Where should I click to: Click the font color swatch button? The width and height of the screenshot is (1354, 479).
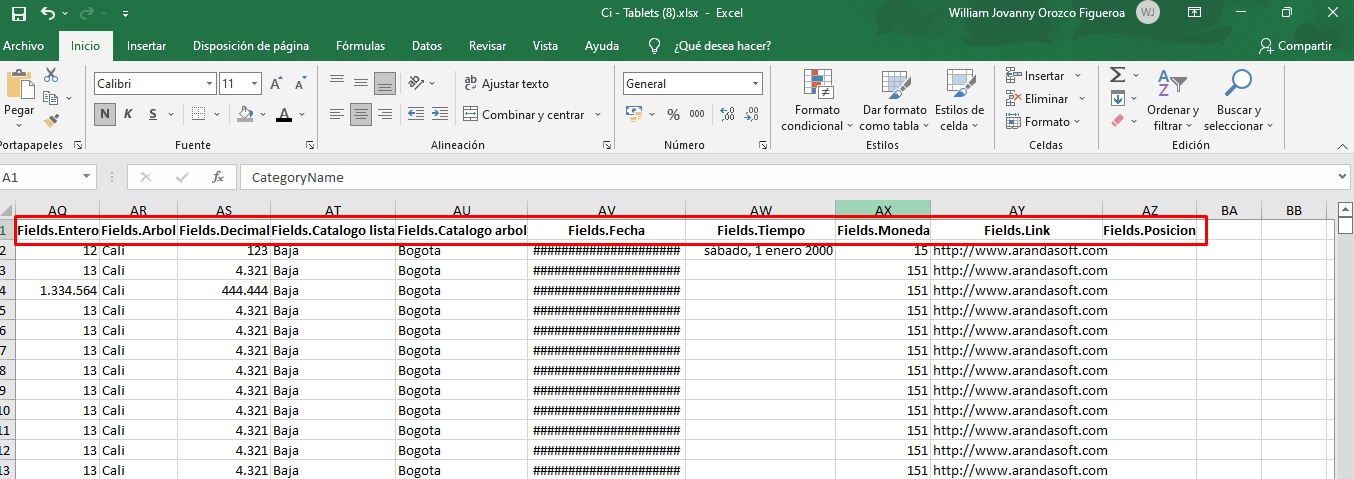coord(284,114)
